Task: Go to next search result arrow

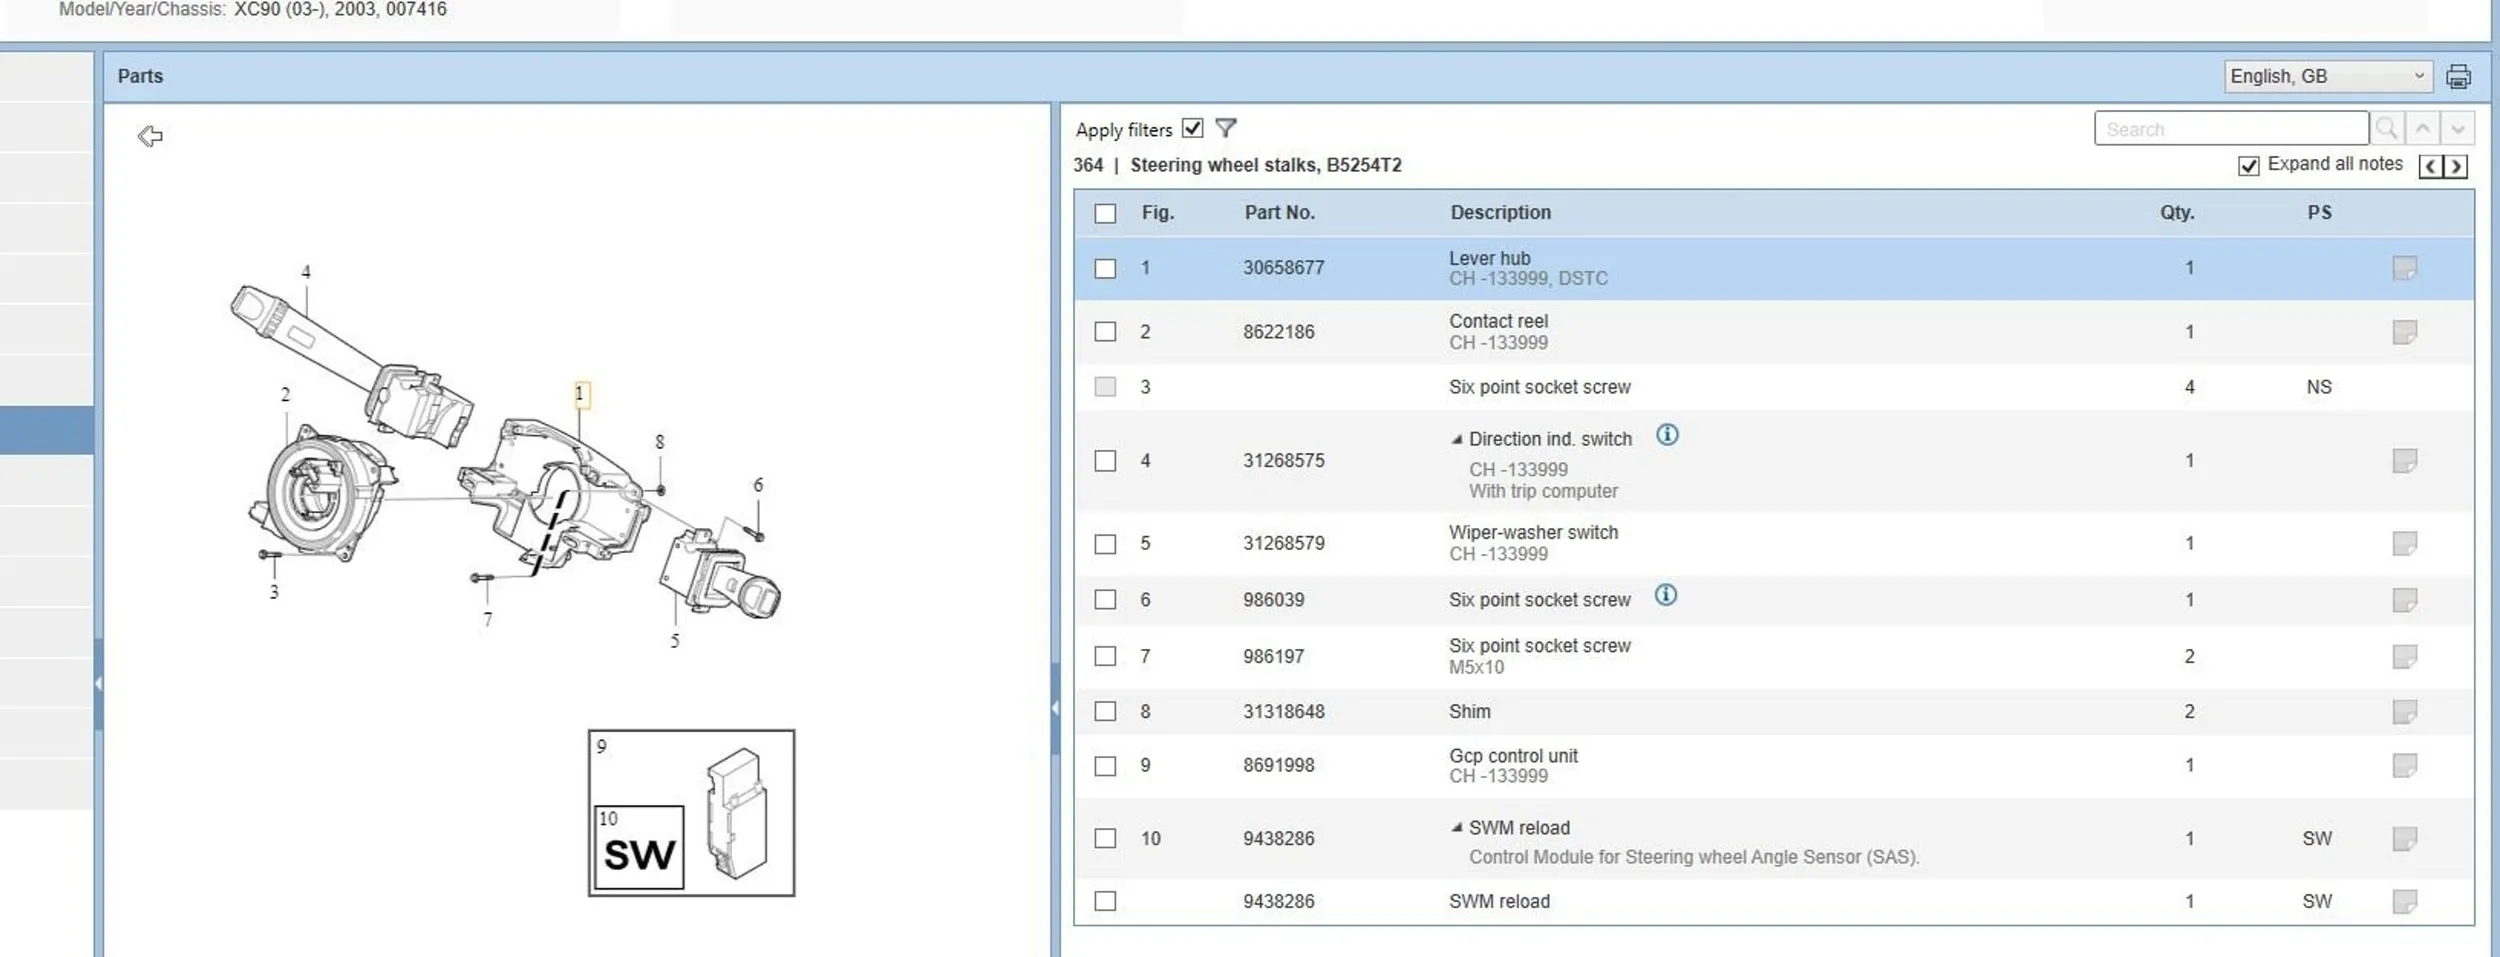Action: tap(2457, 129)
